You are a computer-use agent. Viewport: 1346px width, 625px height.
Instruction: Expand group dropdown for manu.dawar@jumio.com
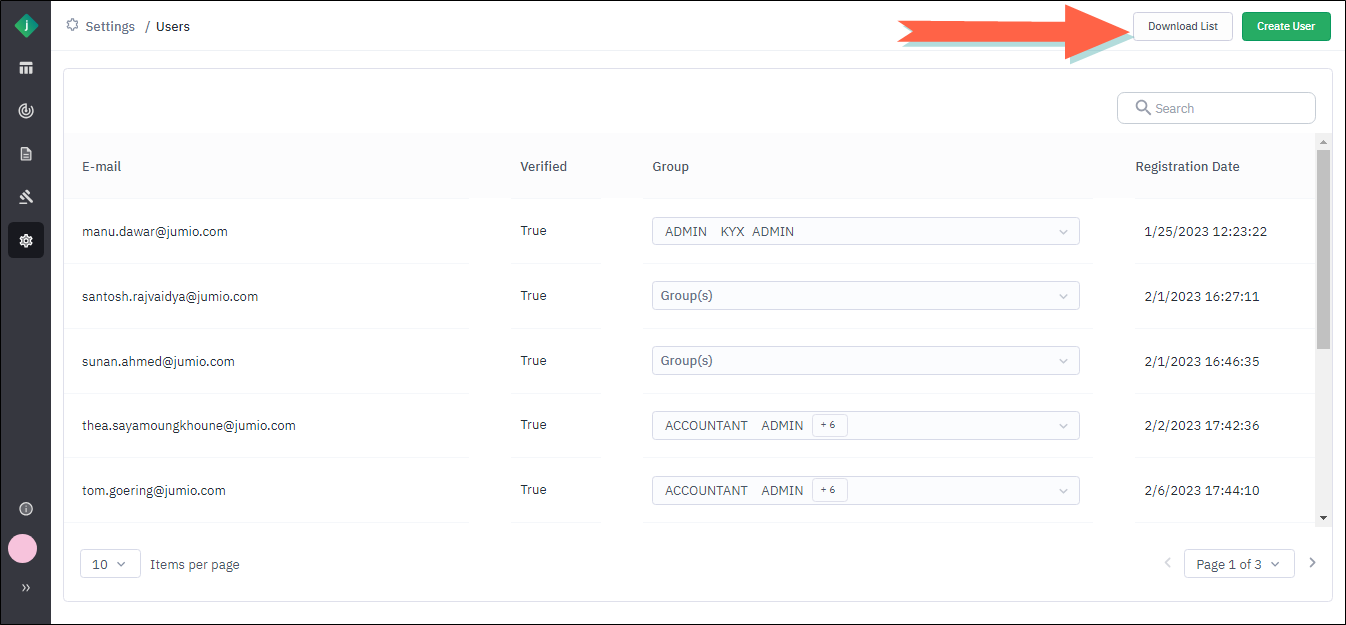coord(1062,232)
